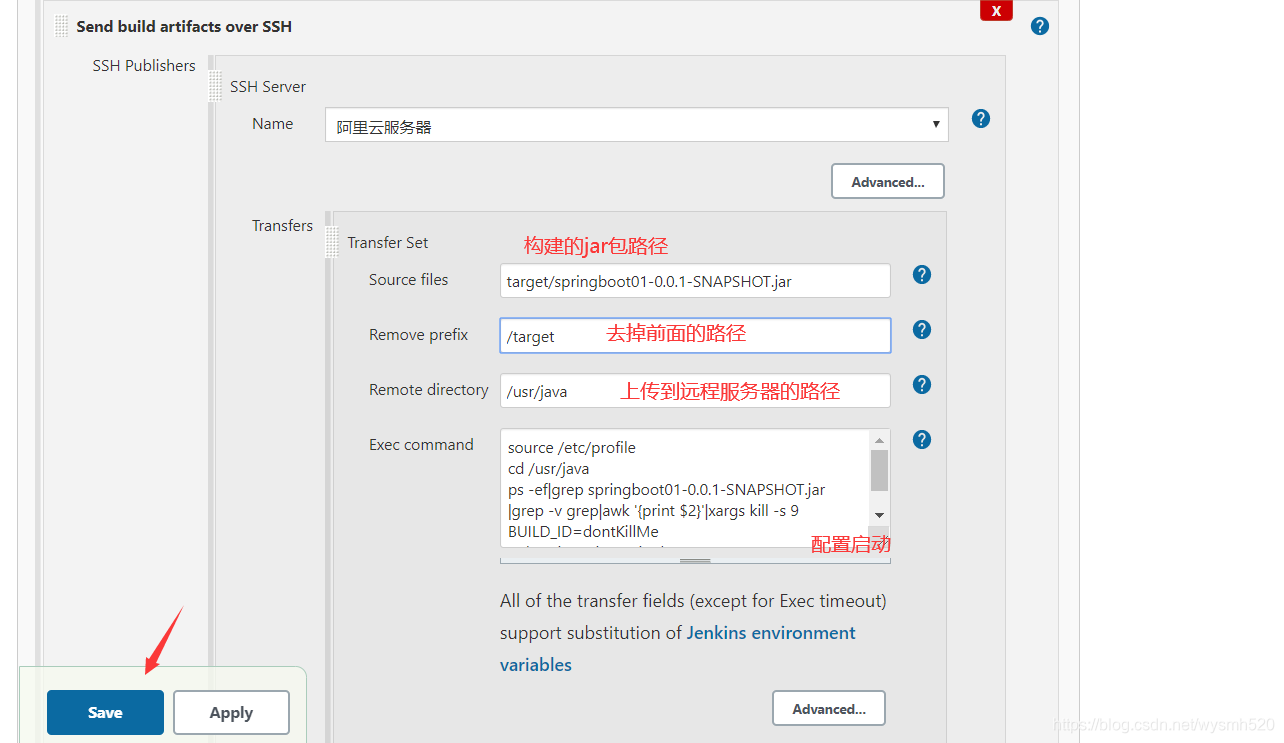Screen dimensions: 1284x743
Task: Open help icon for Remove prefix
Action: pyautogui.click(x=922, y=330)
